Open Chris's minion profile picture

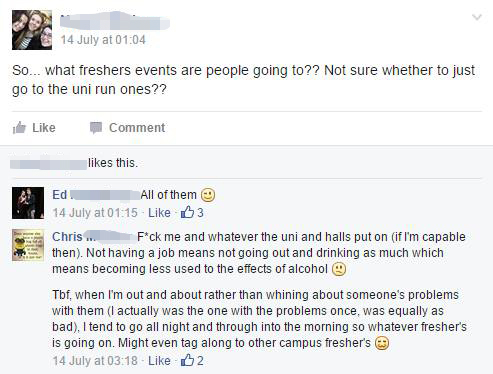[x=28, y=245]
